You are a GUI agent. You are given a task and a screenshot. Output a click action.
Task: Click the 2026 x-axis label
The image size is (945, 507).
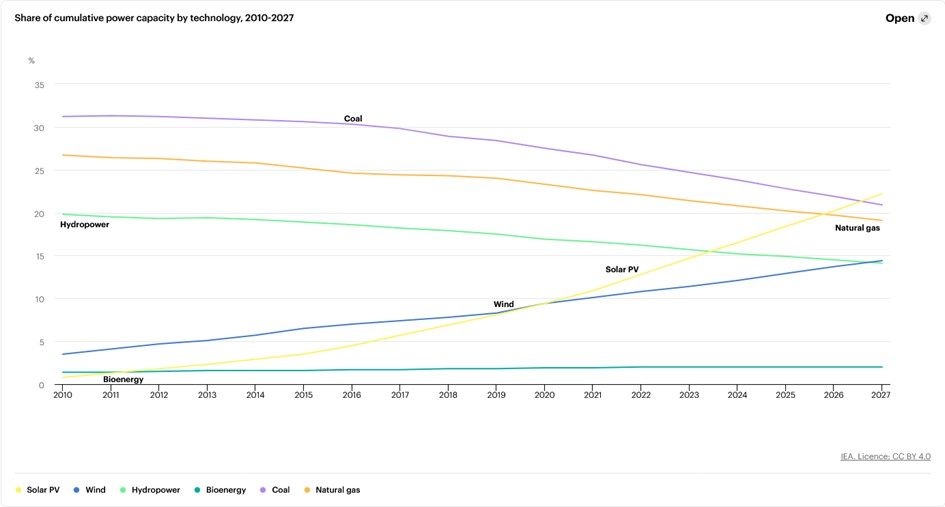[x=834, y=395]
